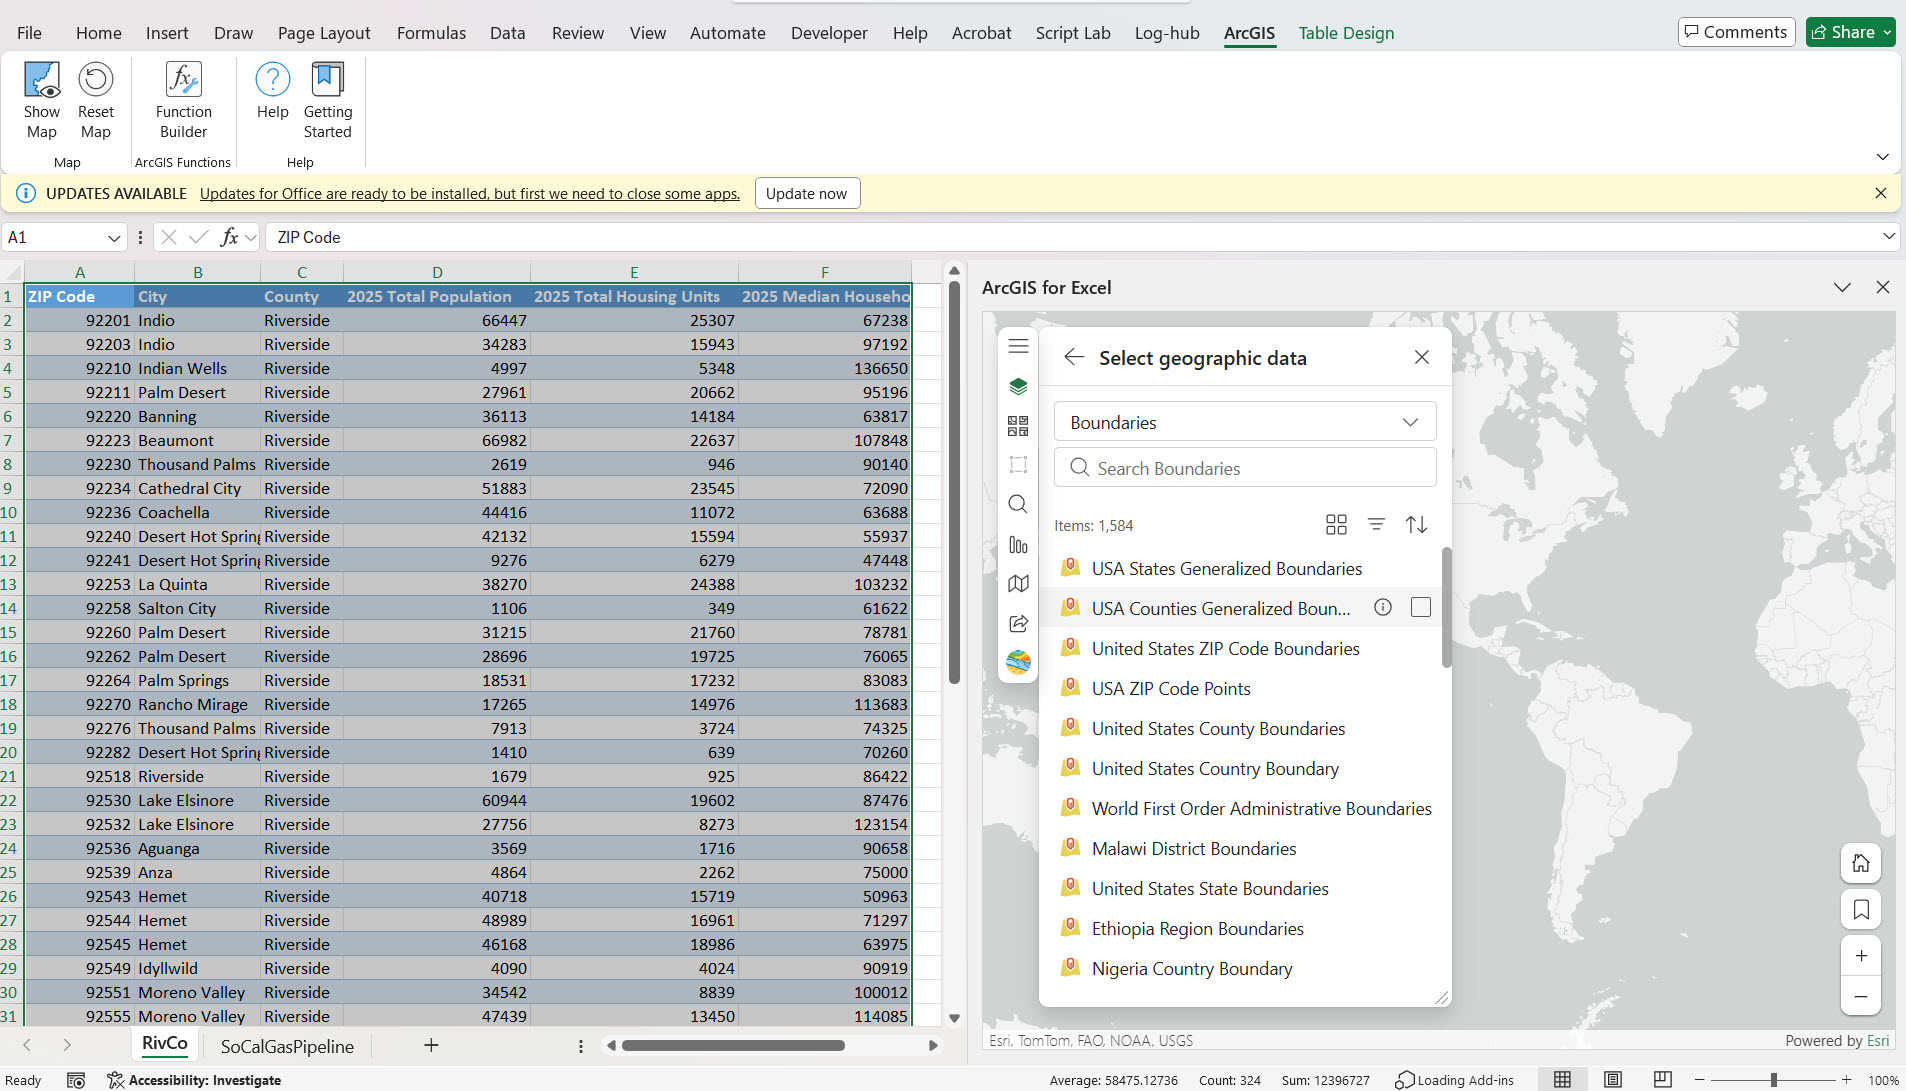Click the Office updates ready link
Screen dimensions: 1906x1091
469,194
